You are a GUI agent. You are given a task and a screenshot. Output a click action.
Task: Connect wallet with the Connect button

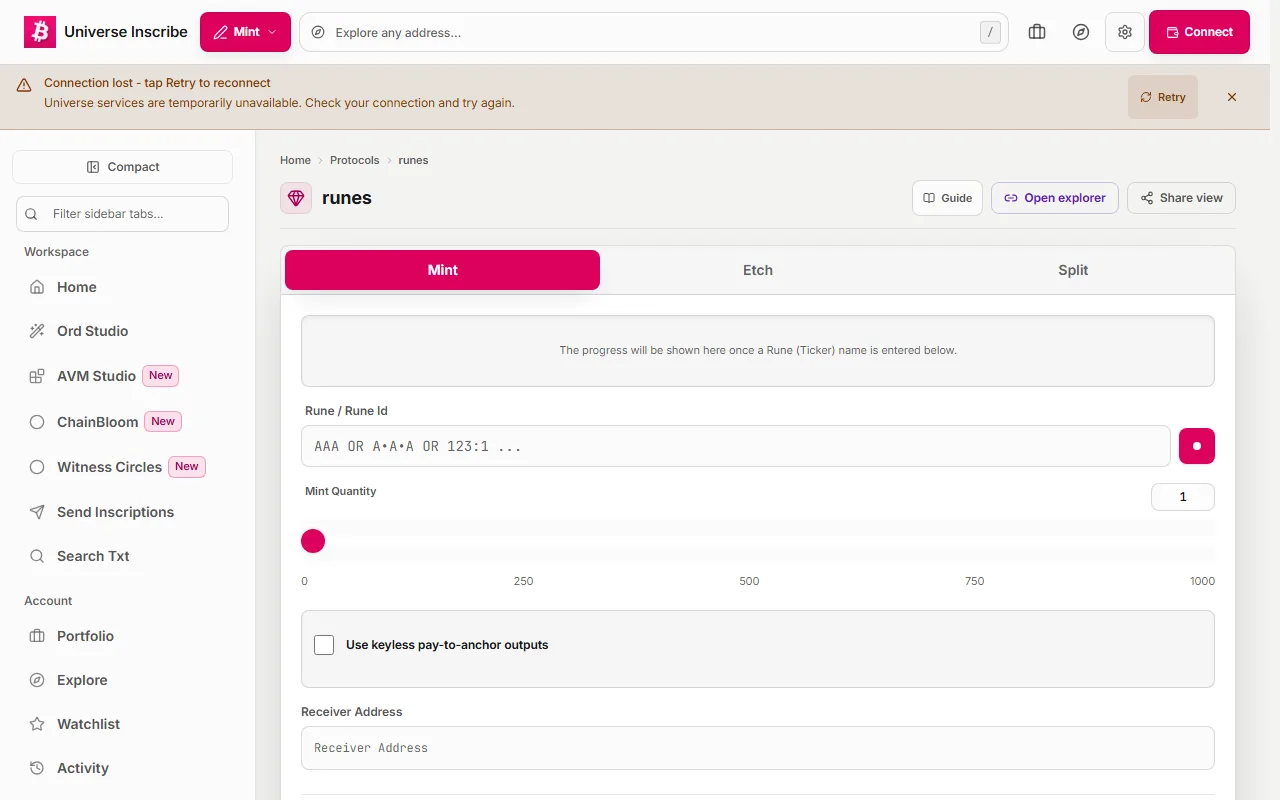point(1199,32)
